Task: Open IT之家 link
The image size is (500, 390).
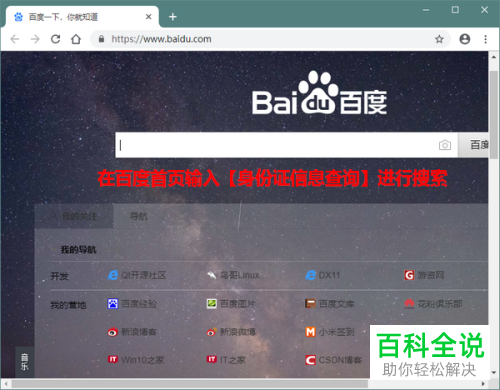Action: 226,360
